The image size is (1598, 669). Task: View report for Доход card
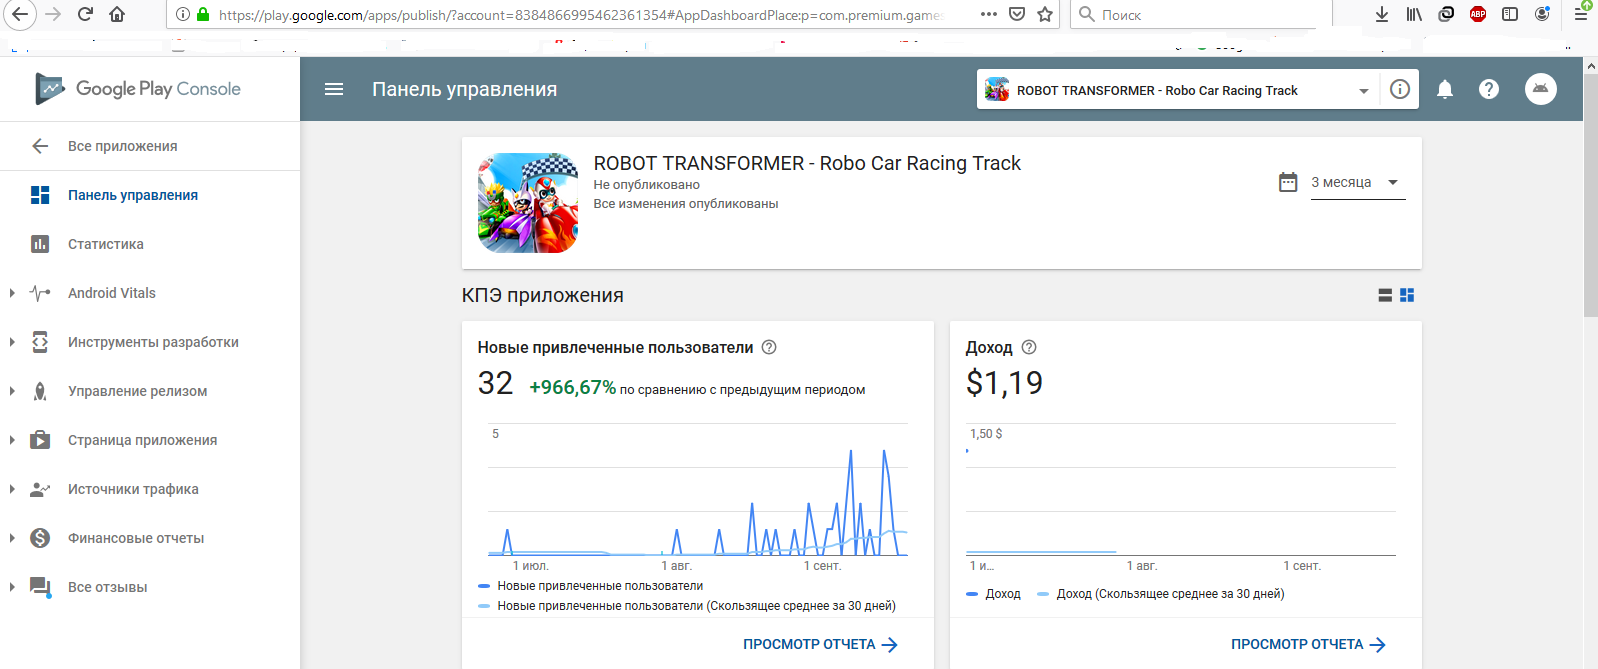(x=1308, y=645)
